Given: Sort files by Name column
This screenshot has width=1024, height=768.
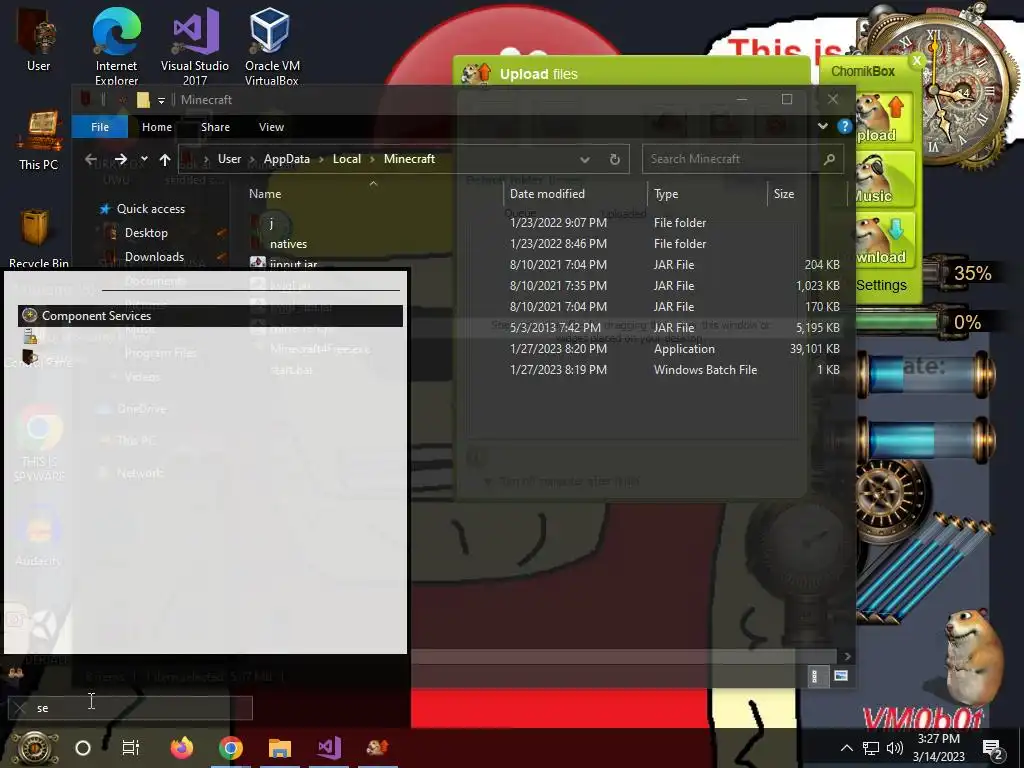Looking at the screenshot, I should (x=264, y=194).
